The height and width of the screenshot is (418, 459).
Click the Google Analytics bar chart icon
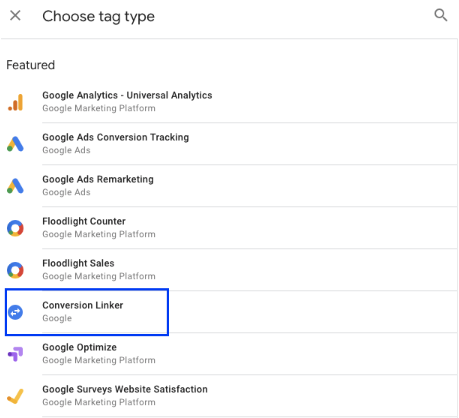[15, 102]
